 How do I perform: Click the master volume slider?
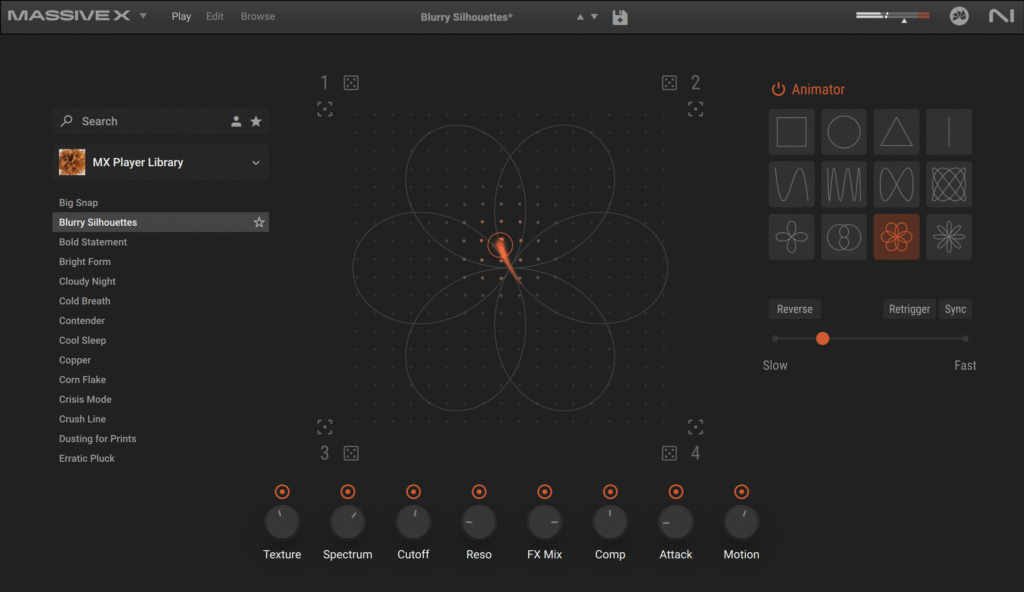[892, 15]
